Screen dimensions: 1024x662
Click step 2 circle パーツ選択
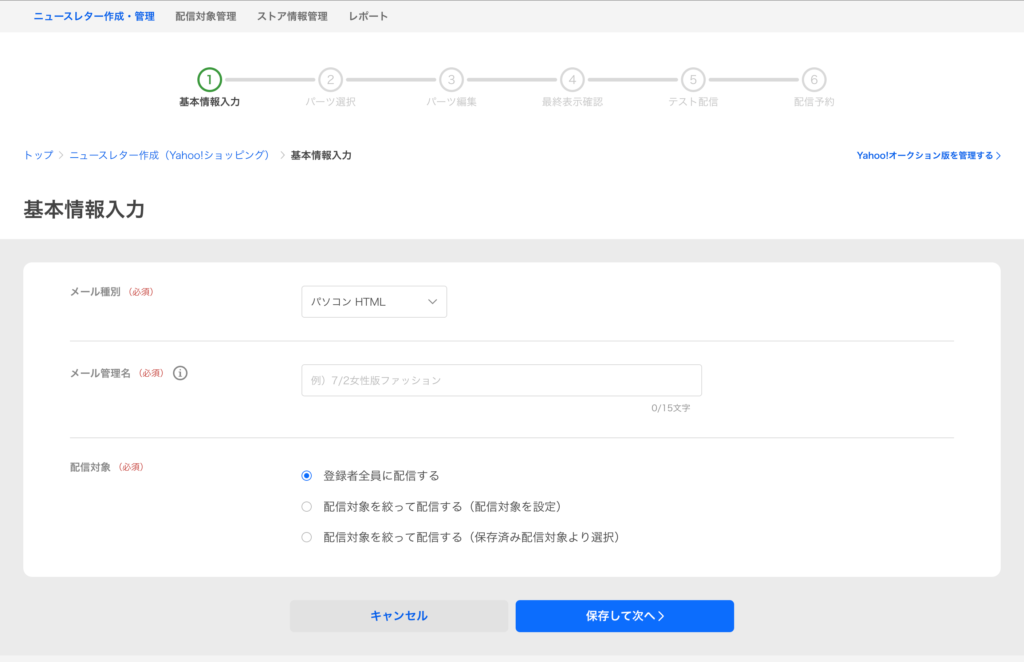330,80
